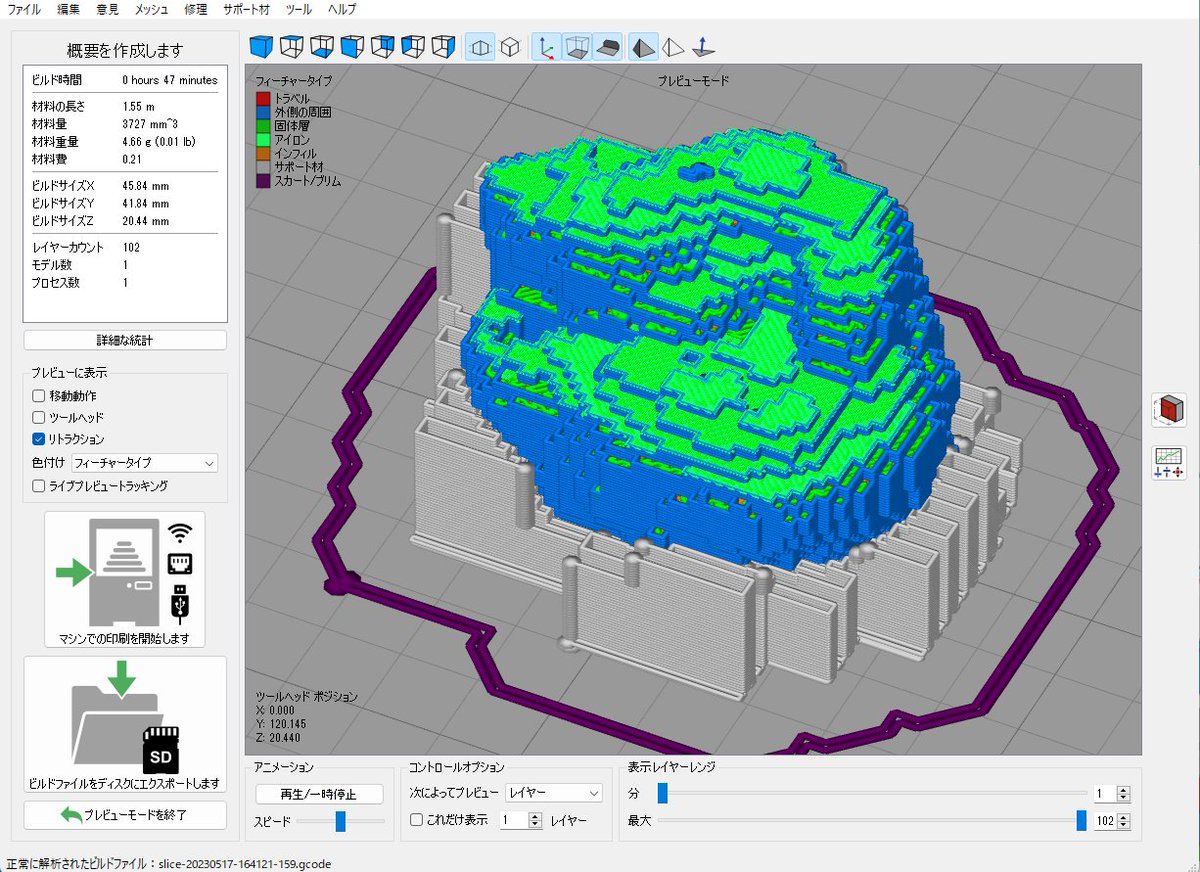Screen dimensions: 1200x872
Task: Enable 移動動作 checkbox
Action: pos(39,396)
